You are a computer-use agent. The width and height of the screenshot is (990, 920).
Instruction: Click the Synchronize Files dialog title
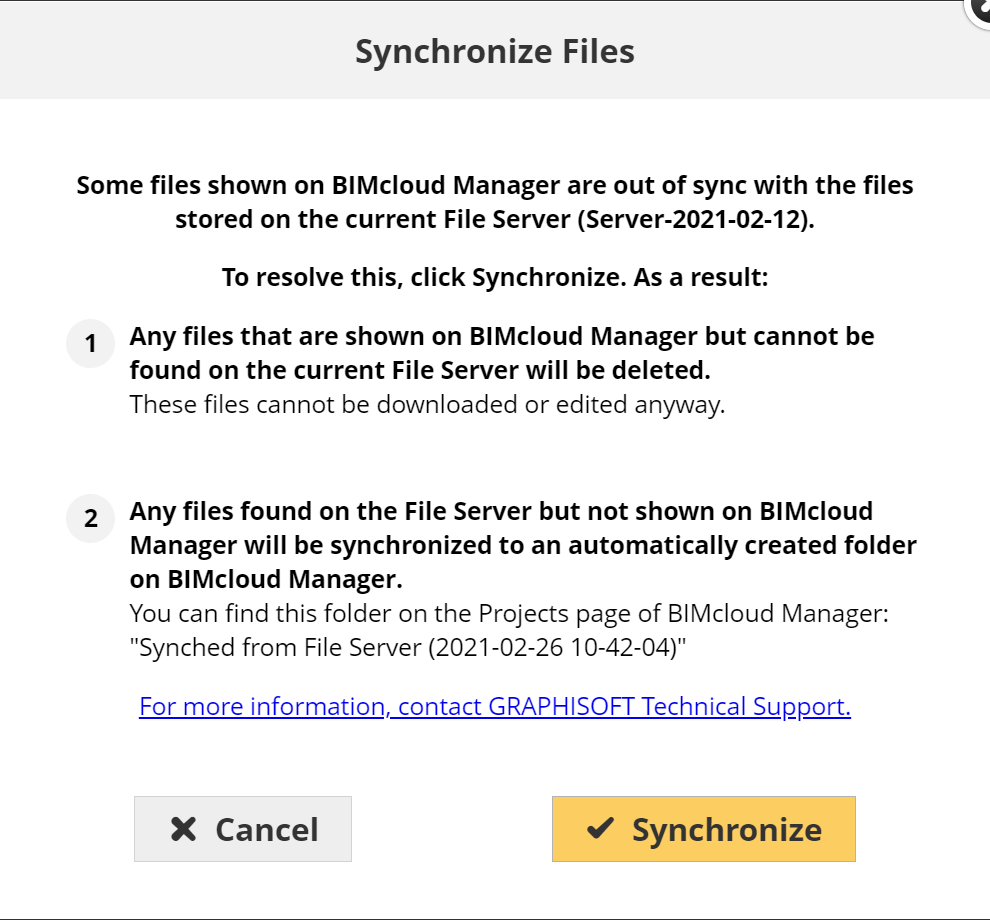(494, 51)
